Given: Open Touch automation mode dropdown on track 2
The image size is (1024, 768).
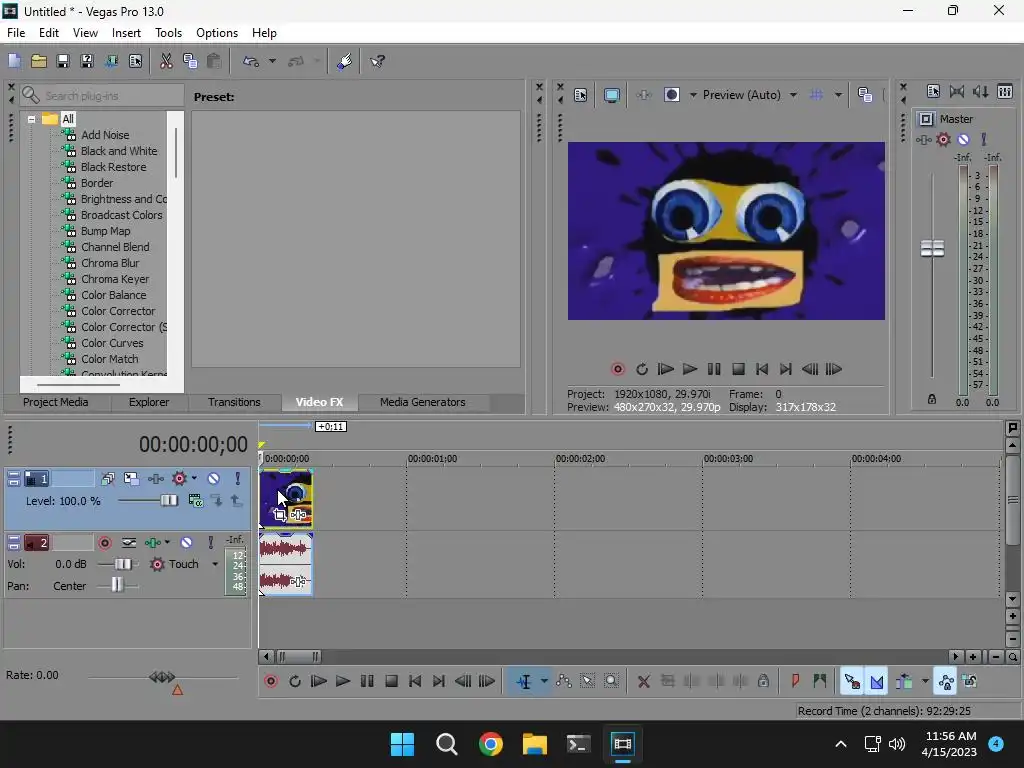Looking at the screenshot, I should coord(215,564).
